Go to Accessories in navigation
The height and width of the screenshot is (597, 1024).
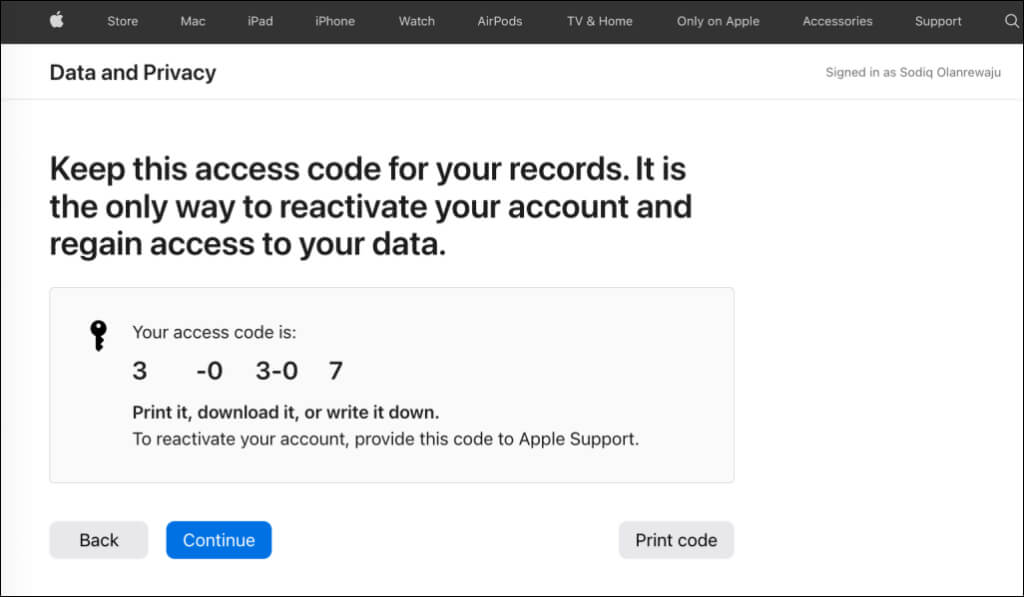pos(837,21)
